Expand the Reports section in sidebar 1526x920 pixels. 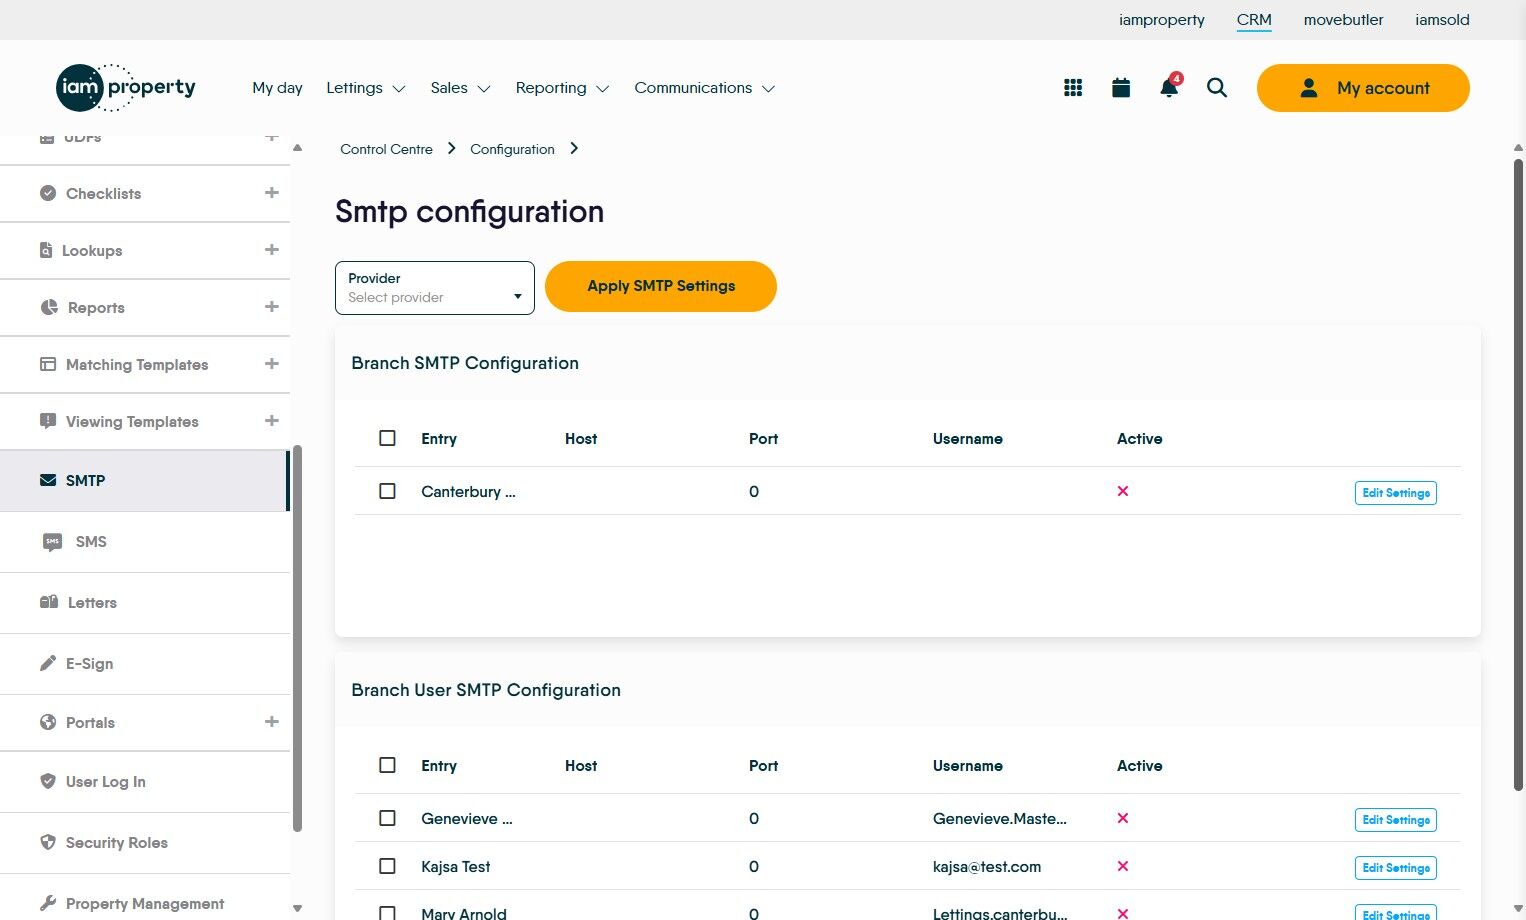pyautogui.click(x=271, y=307)
